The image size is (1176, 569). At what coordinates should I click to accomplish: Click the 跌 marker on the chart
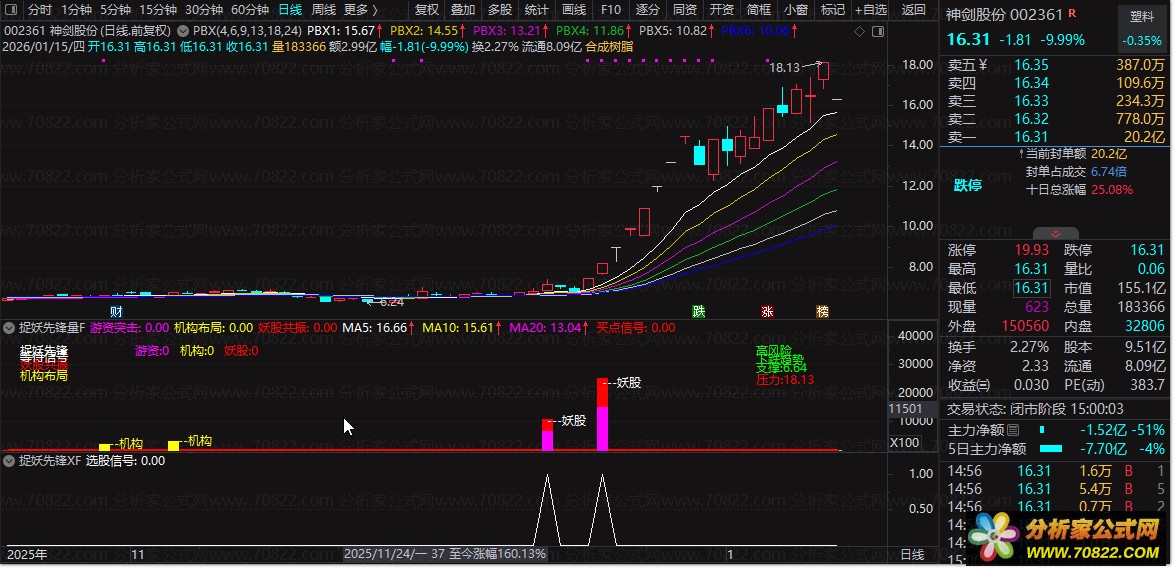[699, 312]
